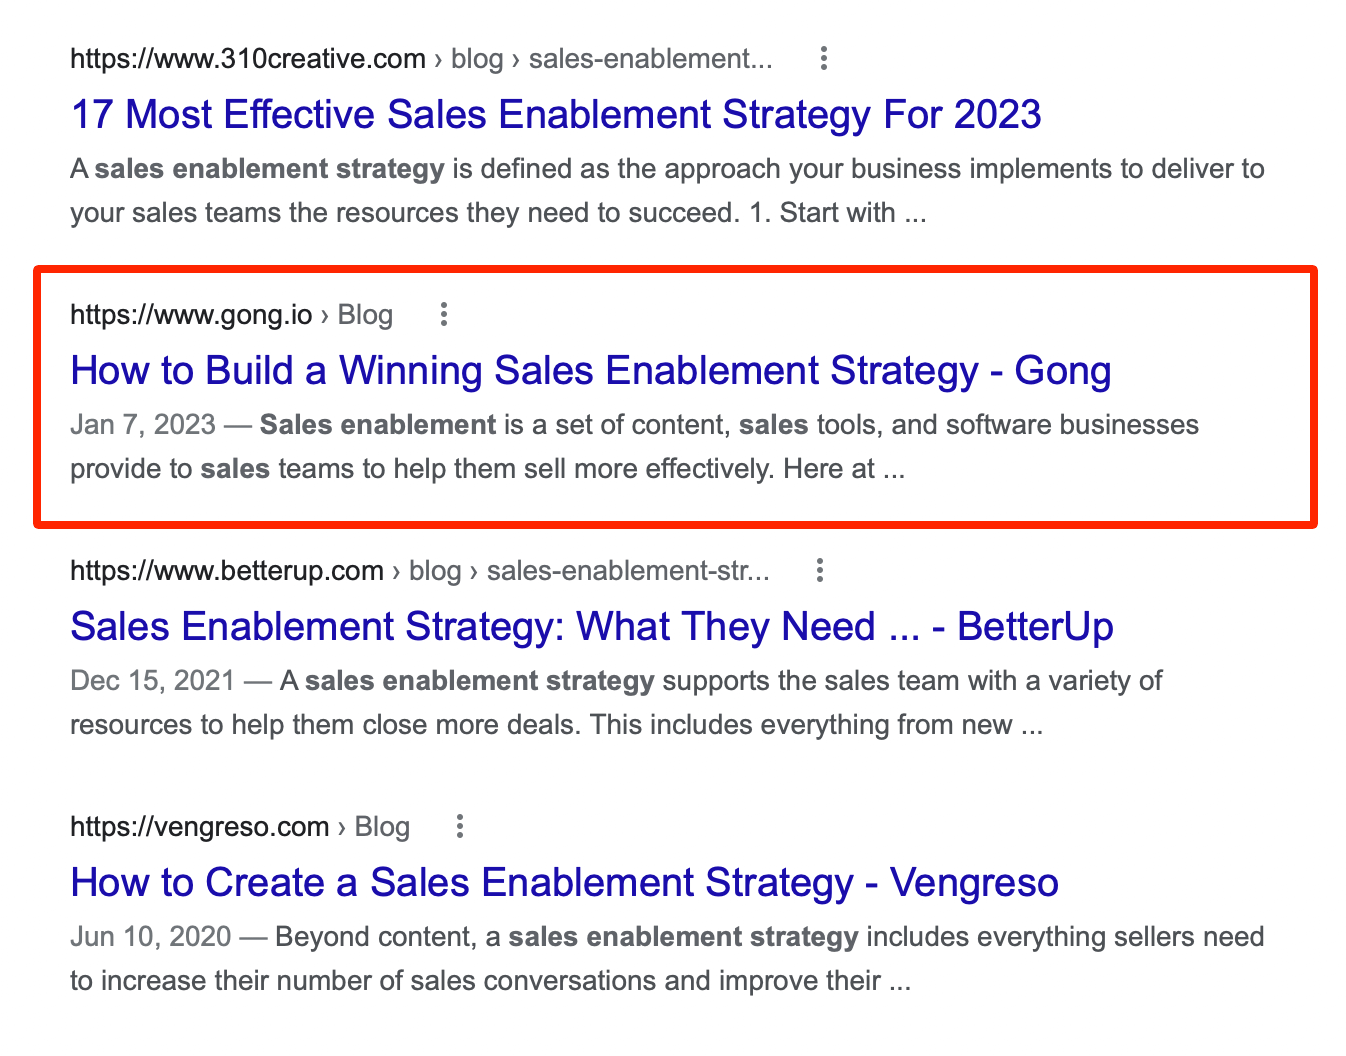Click the vengreso.com domain link
The image size is (1346, 1056).
199,826
